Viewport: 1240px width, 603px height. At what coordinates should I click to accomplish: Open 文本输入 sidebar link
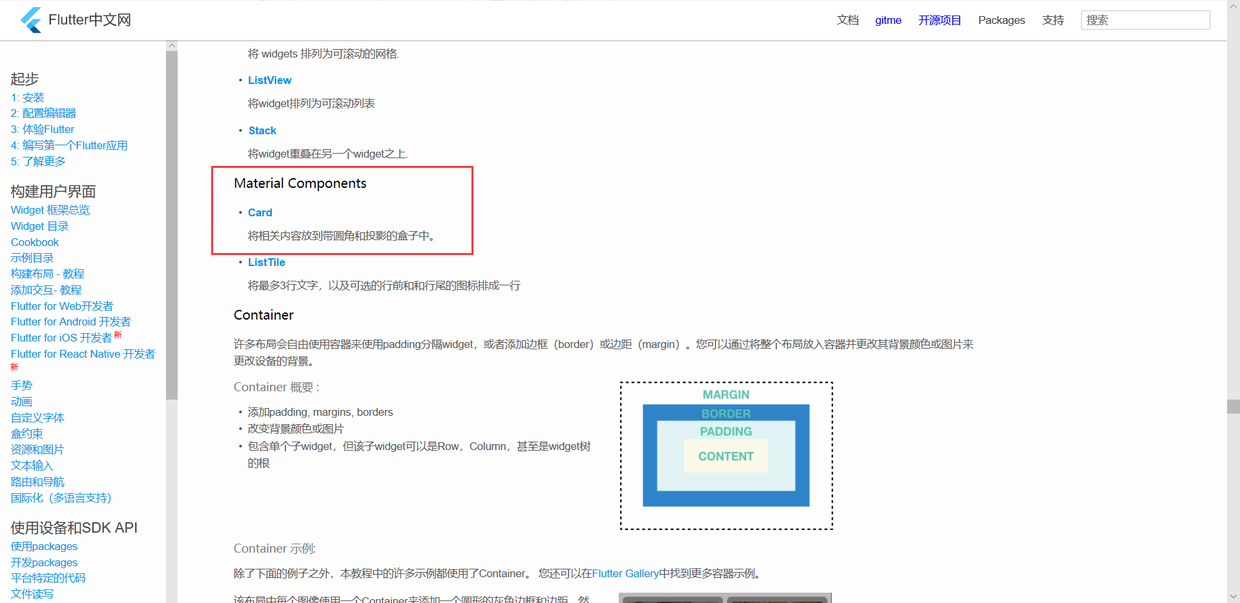coord(32,465)
